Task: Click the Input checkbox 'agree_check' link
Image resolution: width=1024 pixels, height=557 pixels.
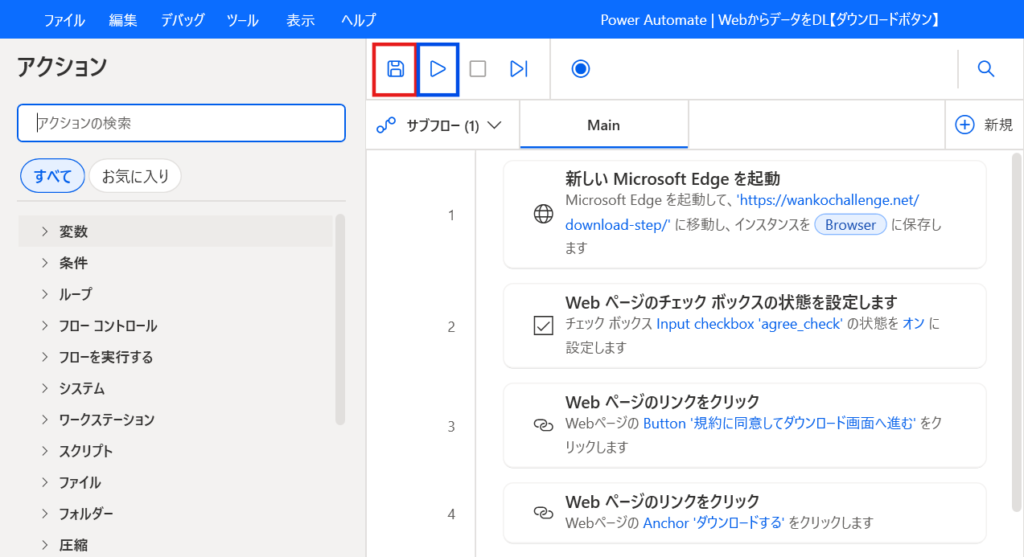Action: (x=749, y=323)
